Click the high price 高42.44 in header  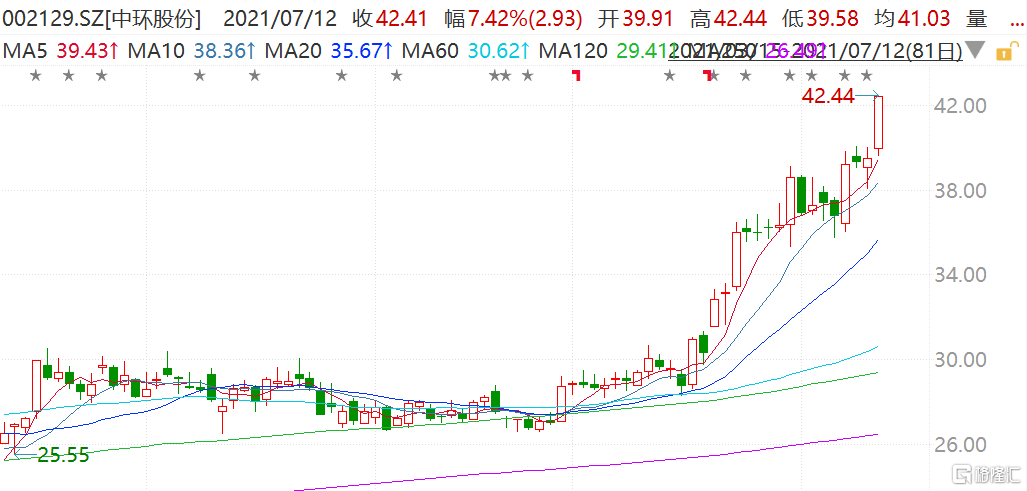[729, 19]
